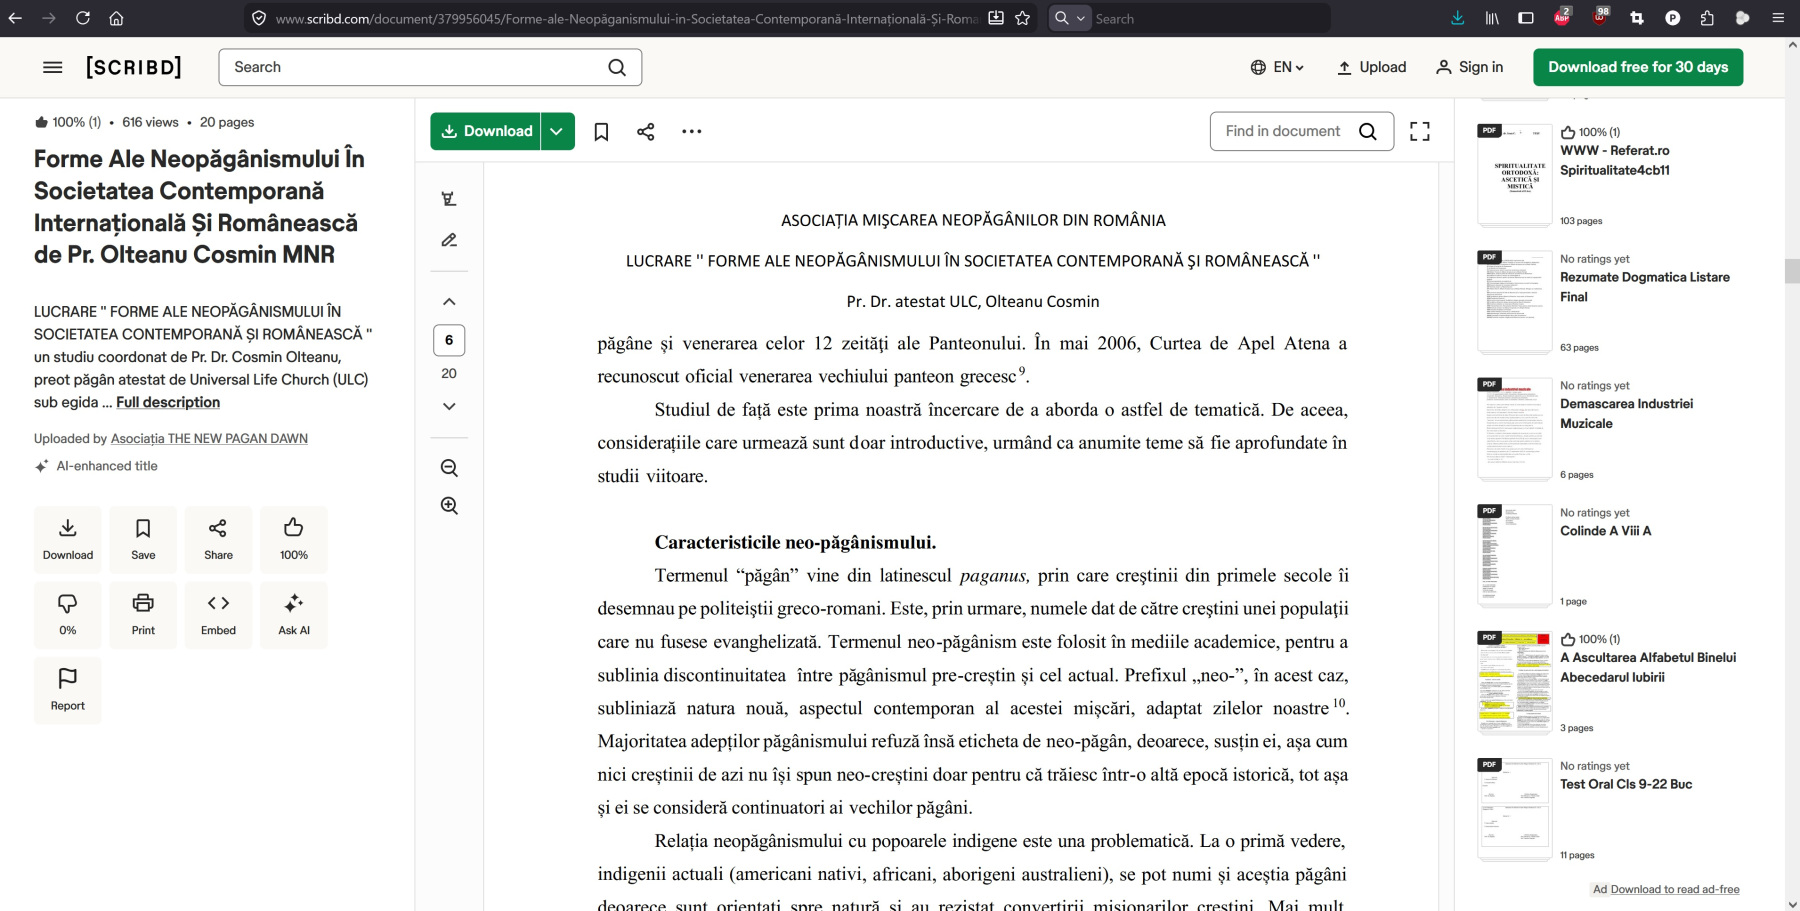Open the Full description link
This screenshot has width=1800, height=911.
pos(168,402)
